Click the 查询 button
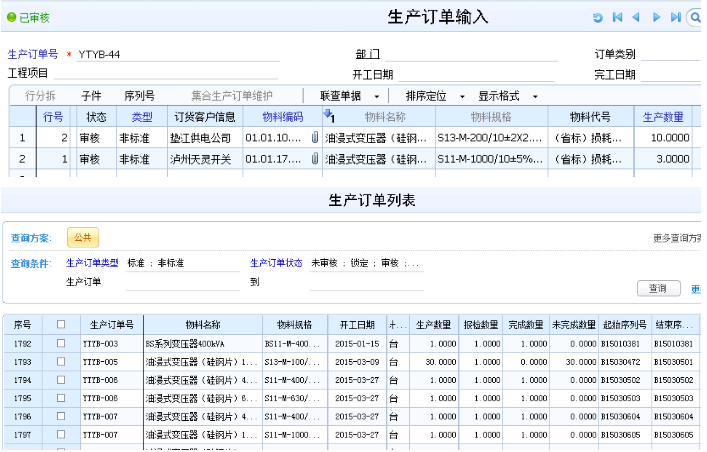 (659, 288)
